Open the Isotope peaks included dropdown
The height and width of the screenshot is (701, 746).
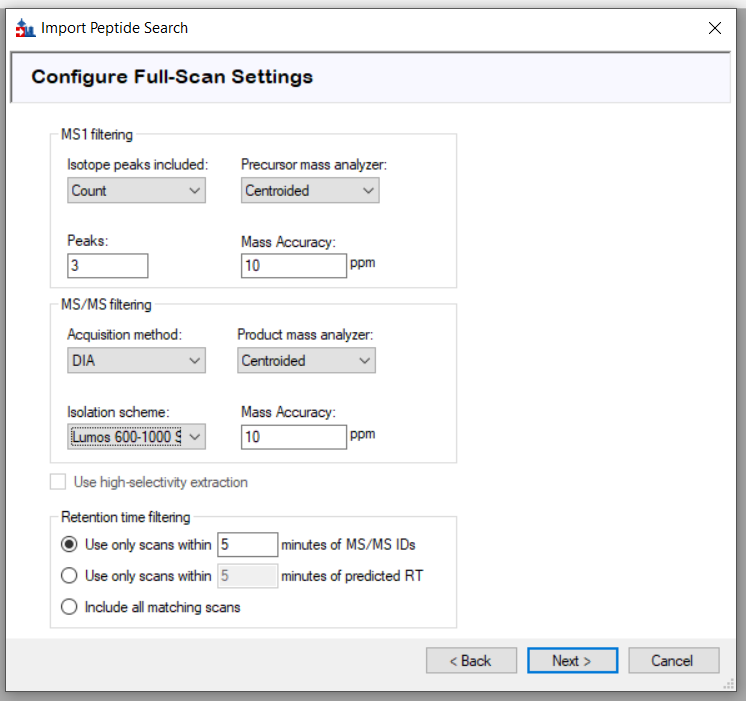pyautogui.click(x=136, y=191)
